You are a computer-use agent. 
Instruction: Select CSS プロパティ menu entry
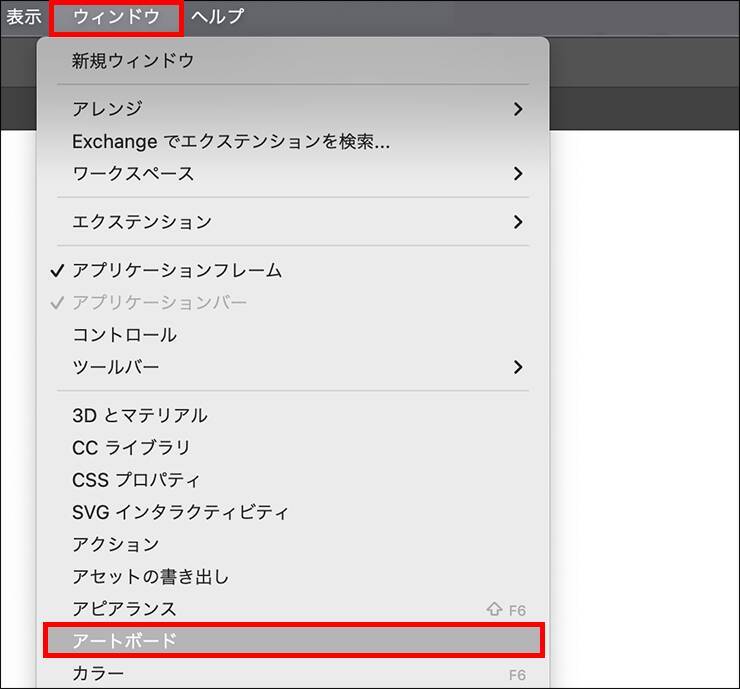click(x=136, y=480)
